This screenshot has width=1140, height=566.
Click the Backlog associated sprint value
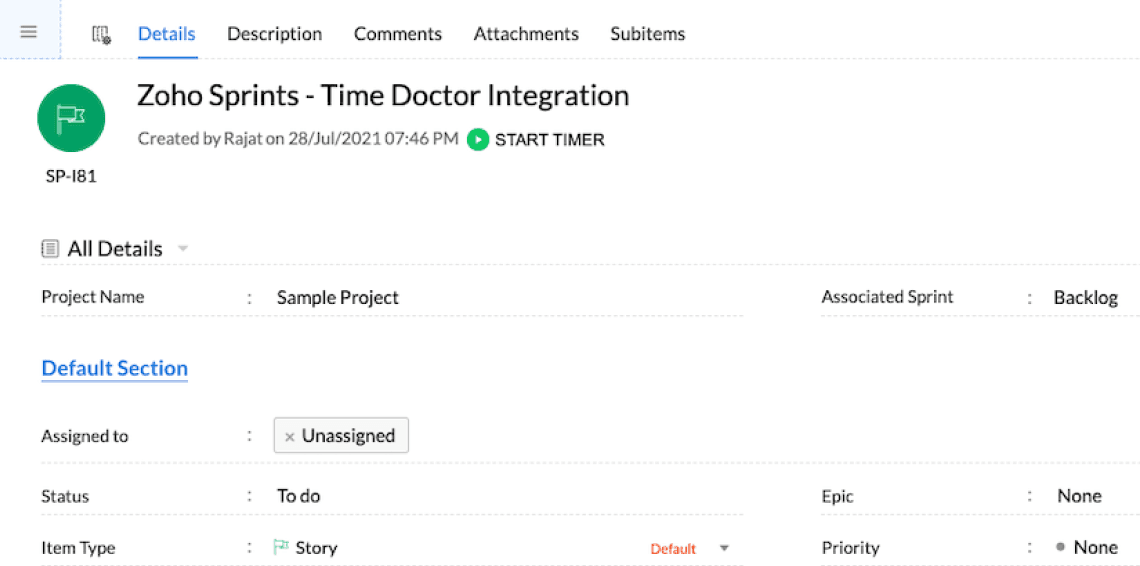[x=1085, y=297]
